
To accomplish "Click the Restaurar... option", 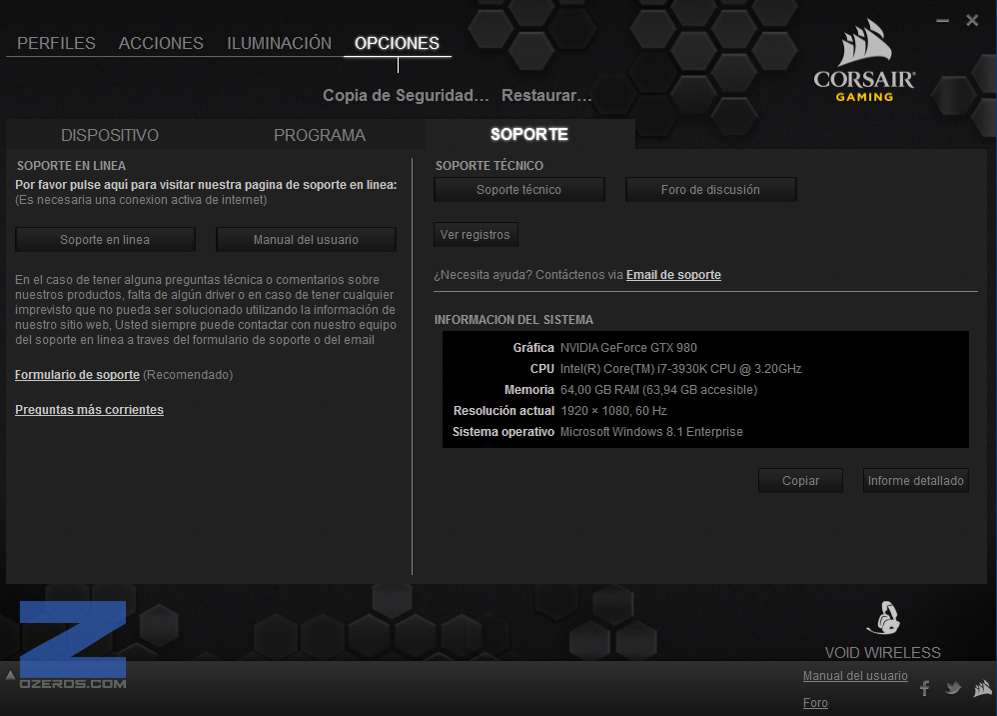I will [x=547, y=95].
